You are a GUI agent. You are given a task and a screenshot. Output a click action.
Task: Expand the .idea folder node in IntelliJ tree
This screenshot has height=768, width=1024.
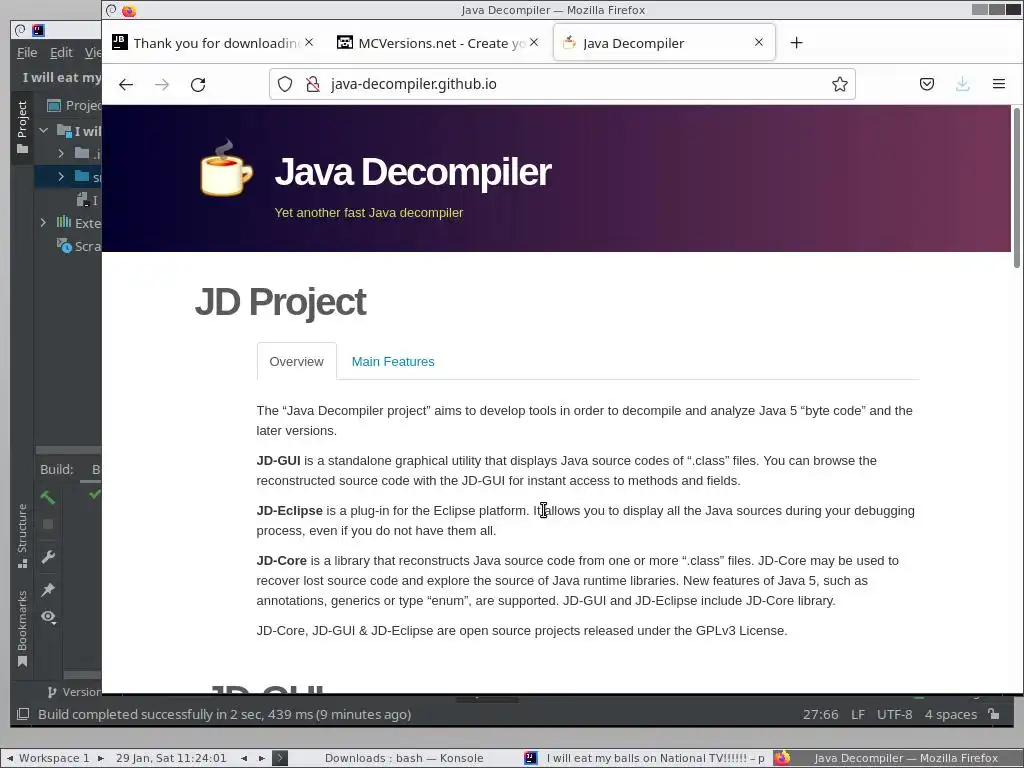(x=61, y=153)
